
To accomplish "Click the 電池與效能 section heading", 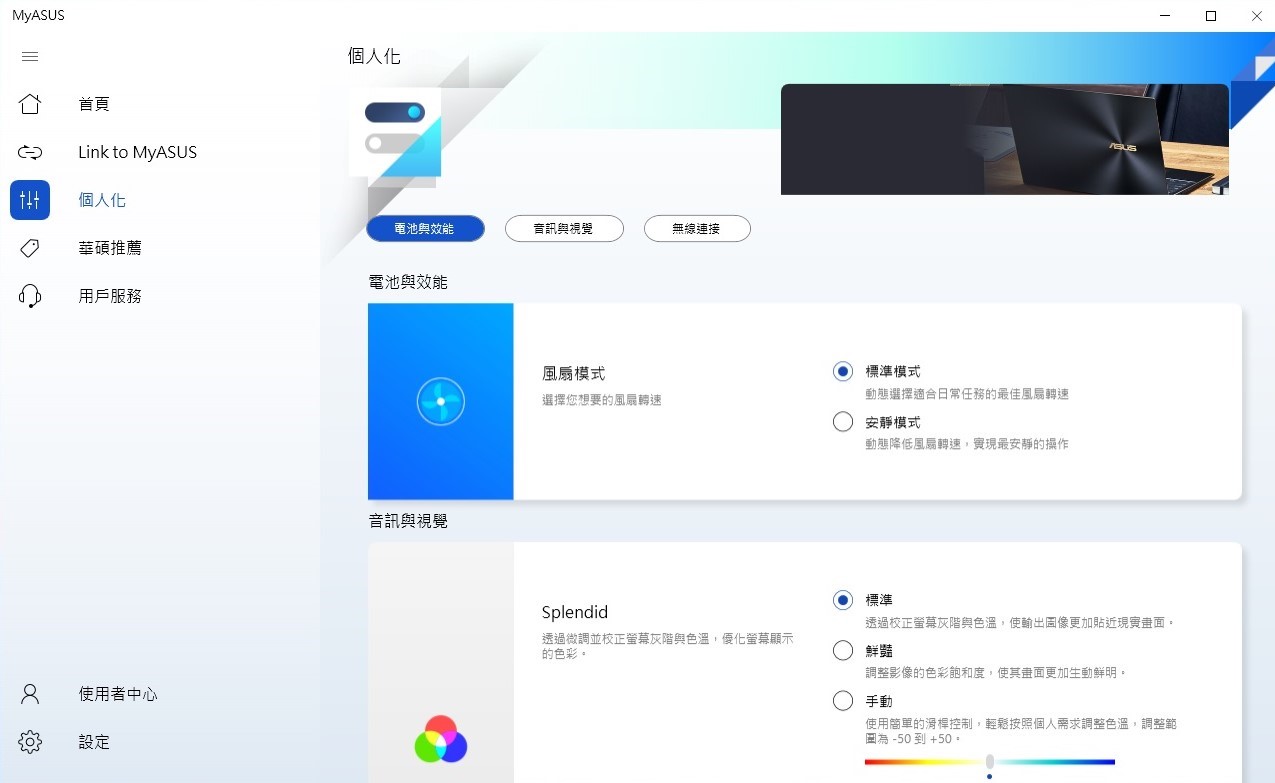I will (408, 282).
